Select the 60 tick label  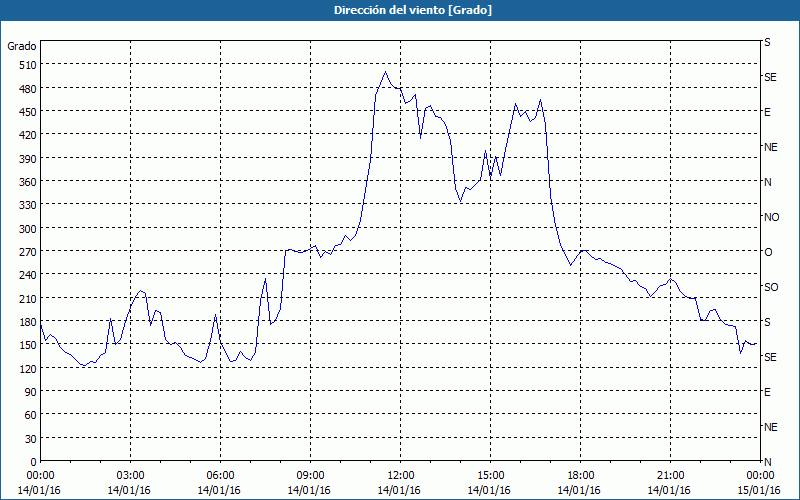31,415
